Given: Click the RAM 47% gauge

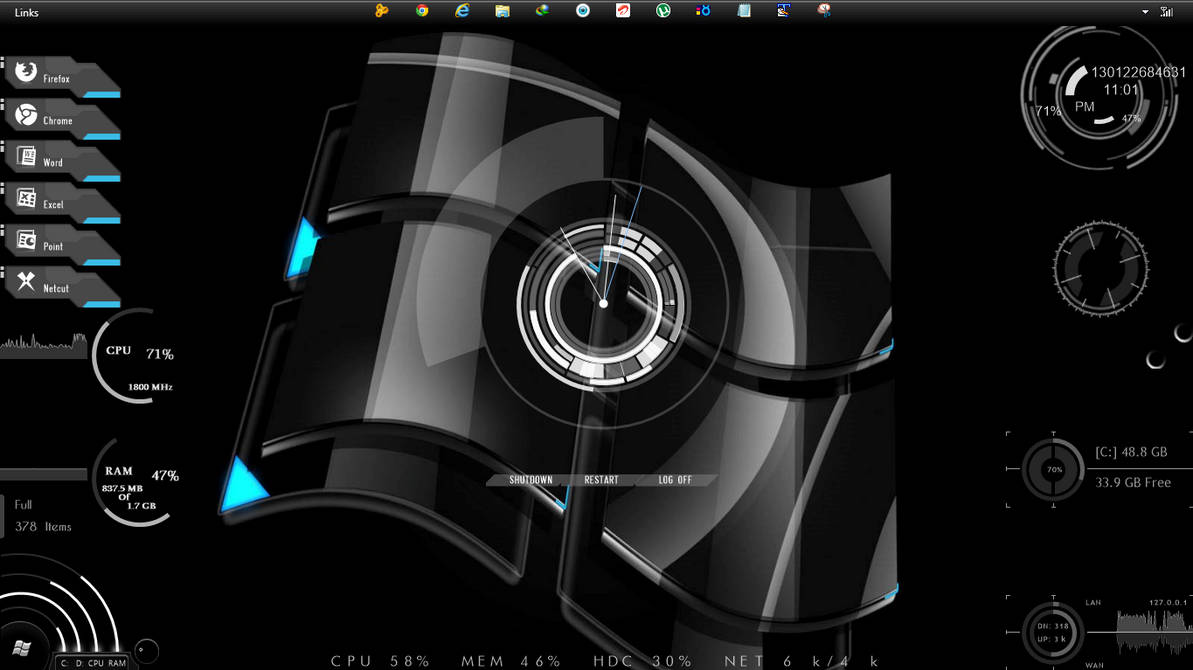Looking at the screenshot, I should [x=137, y=481].
